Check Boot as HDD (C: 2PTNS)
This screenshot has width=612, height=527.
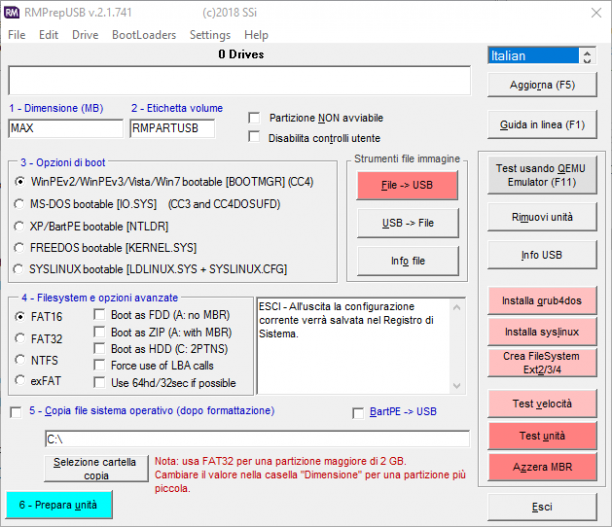pyautogui.click(x=100, y=349)
